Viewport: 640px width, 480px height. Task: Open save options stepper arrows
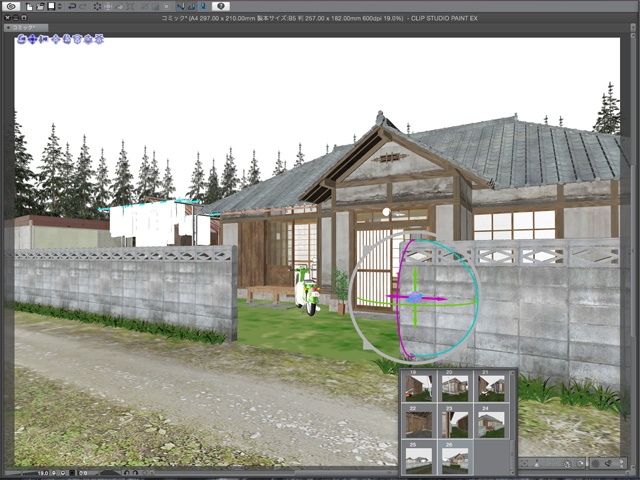(x=60, y=7)
